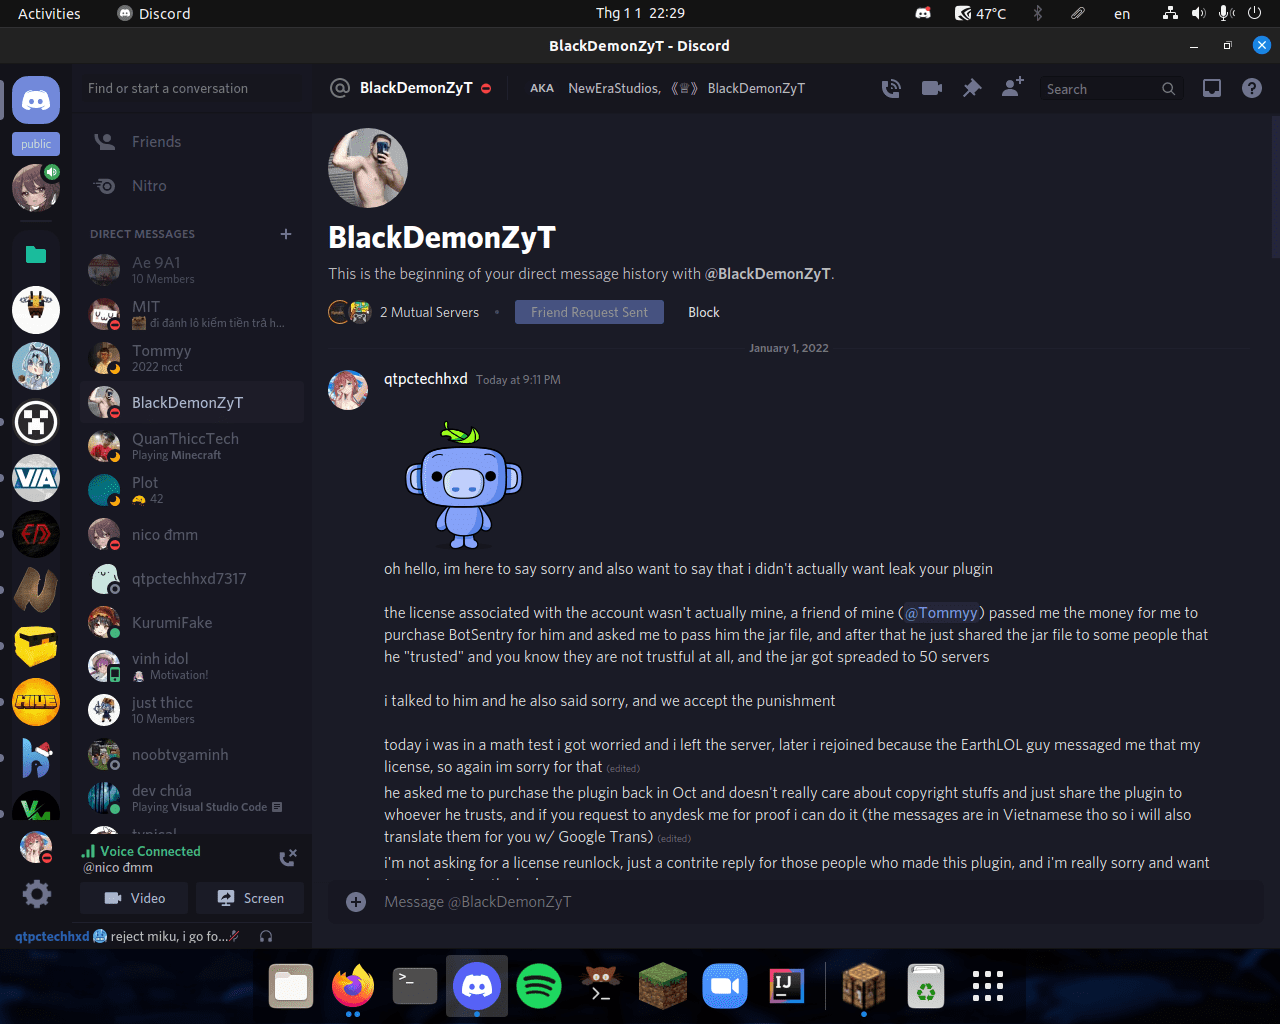Open the yellow chest server icon
The width and height of the screenshot is (1280, 1024).
coord(36,646)
